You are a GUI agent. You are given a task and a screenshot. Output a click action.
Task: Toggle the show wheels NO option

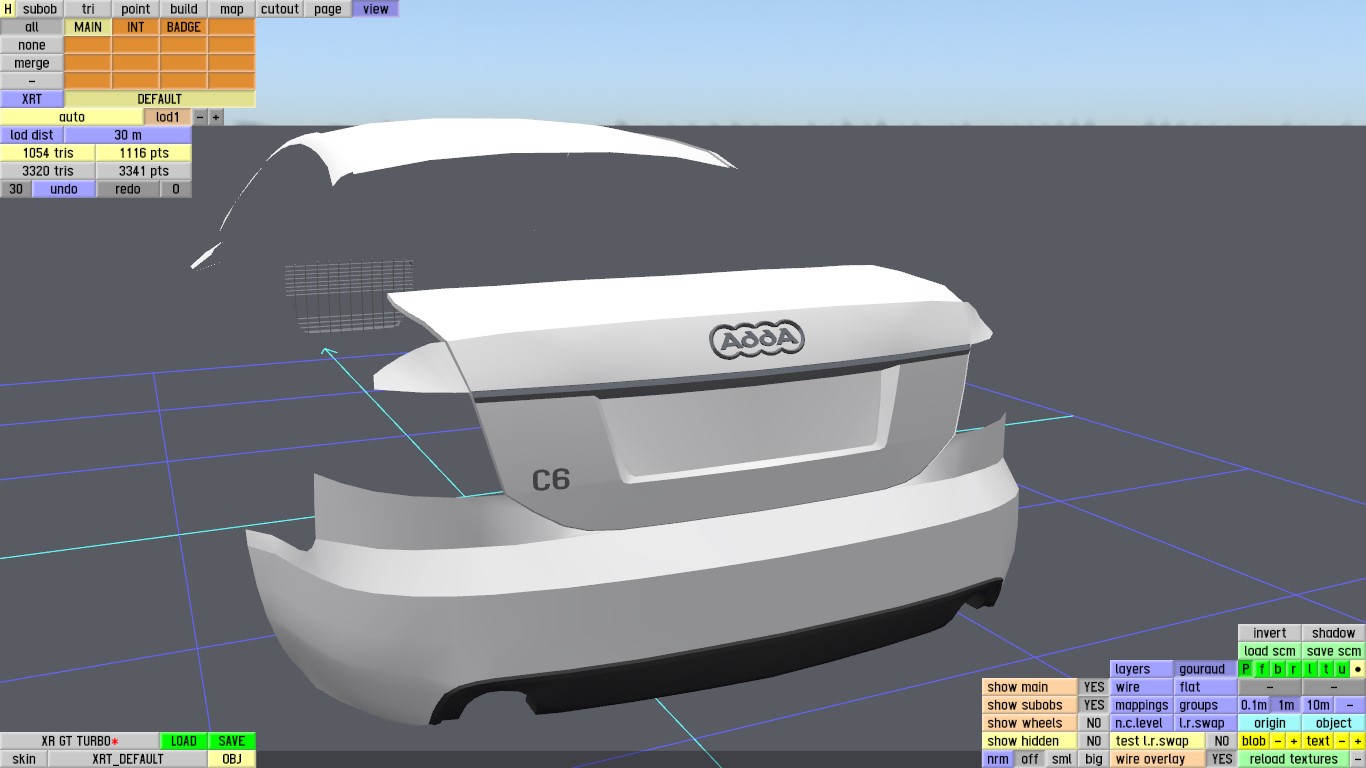tap(1094, 723)
